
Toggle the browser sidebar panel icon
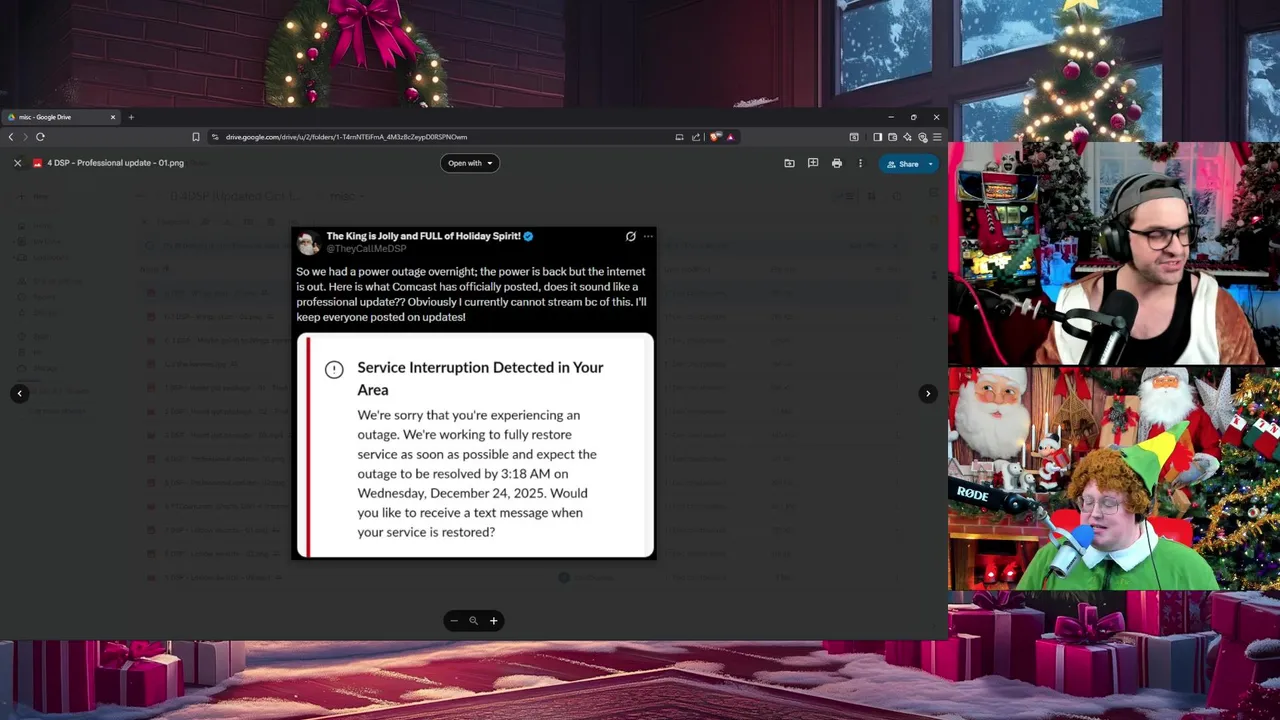click(x=877, y=137)
